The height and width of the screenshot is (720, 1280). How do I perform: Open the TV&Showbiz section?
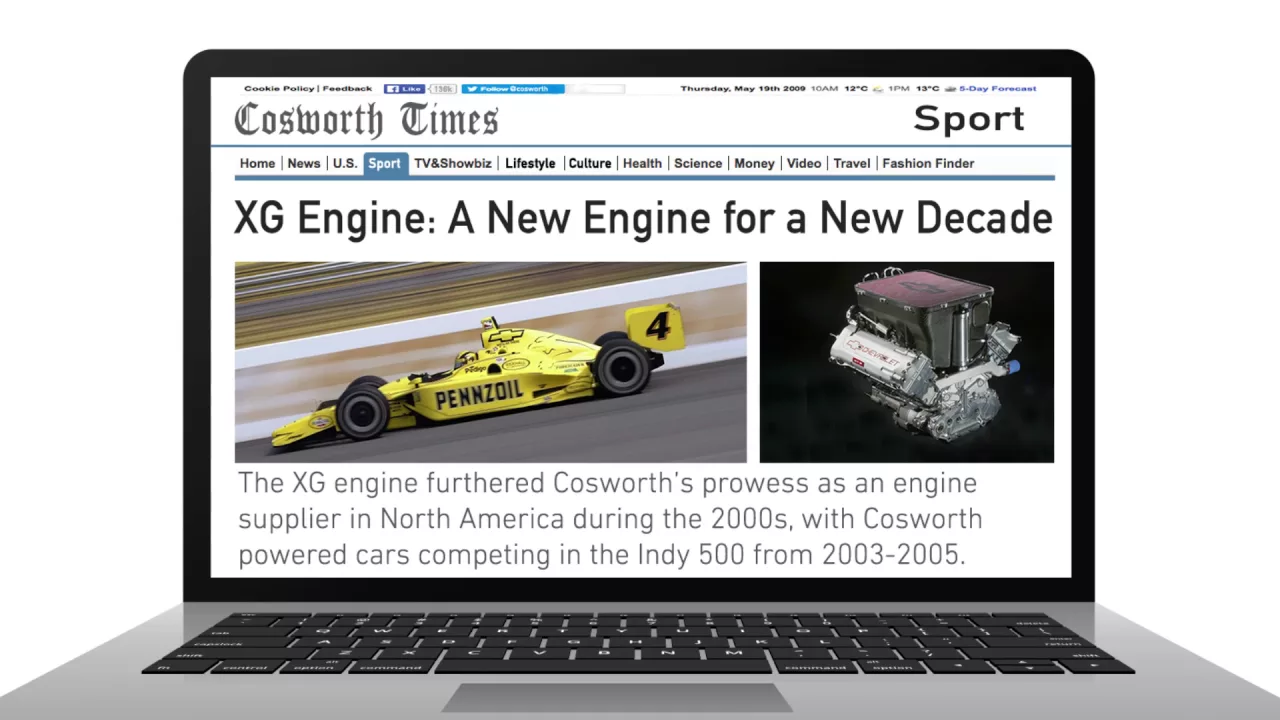[x=453, y=163]
